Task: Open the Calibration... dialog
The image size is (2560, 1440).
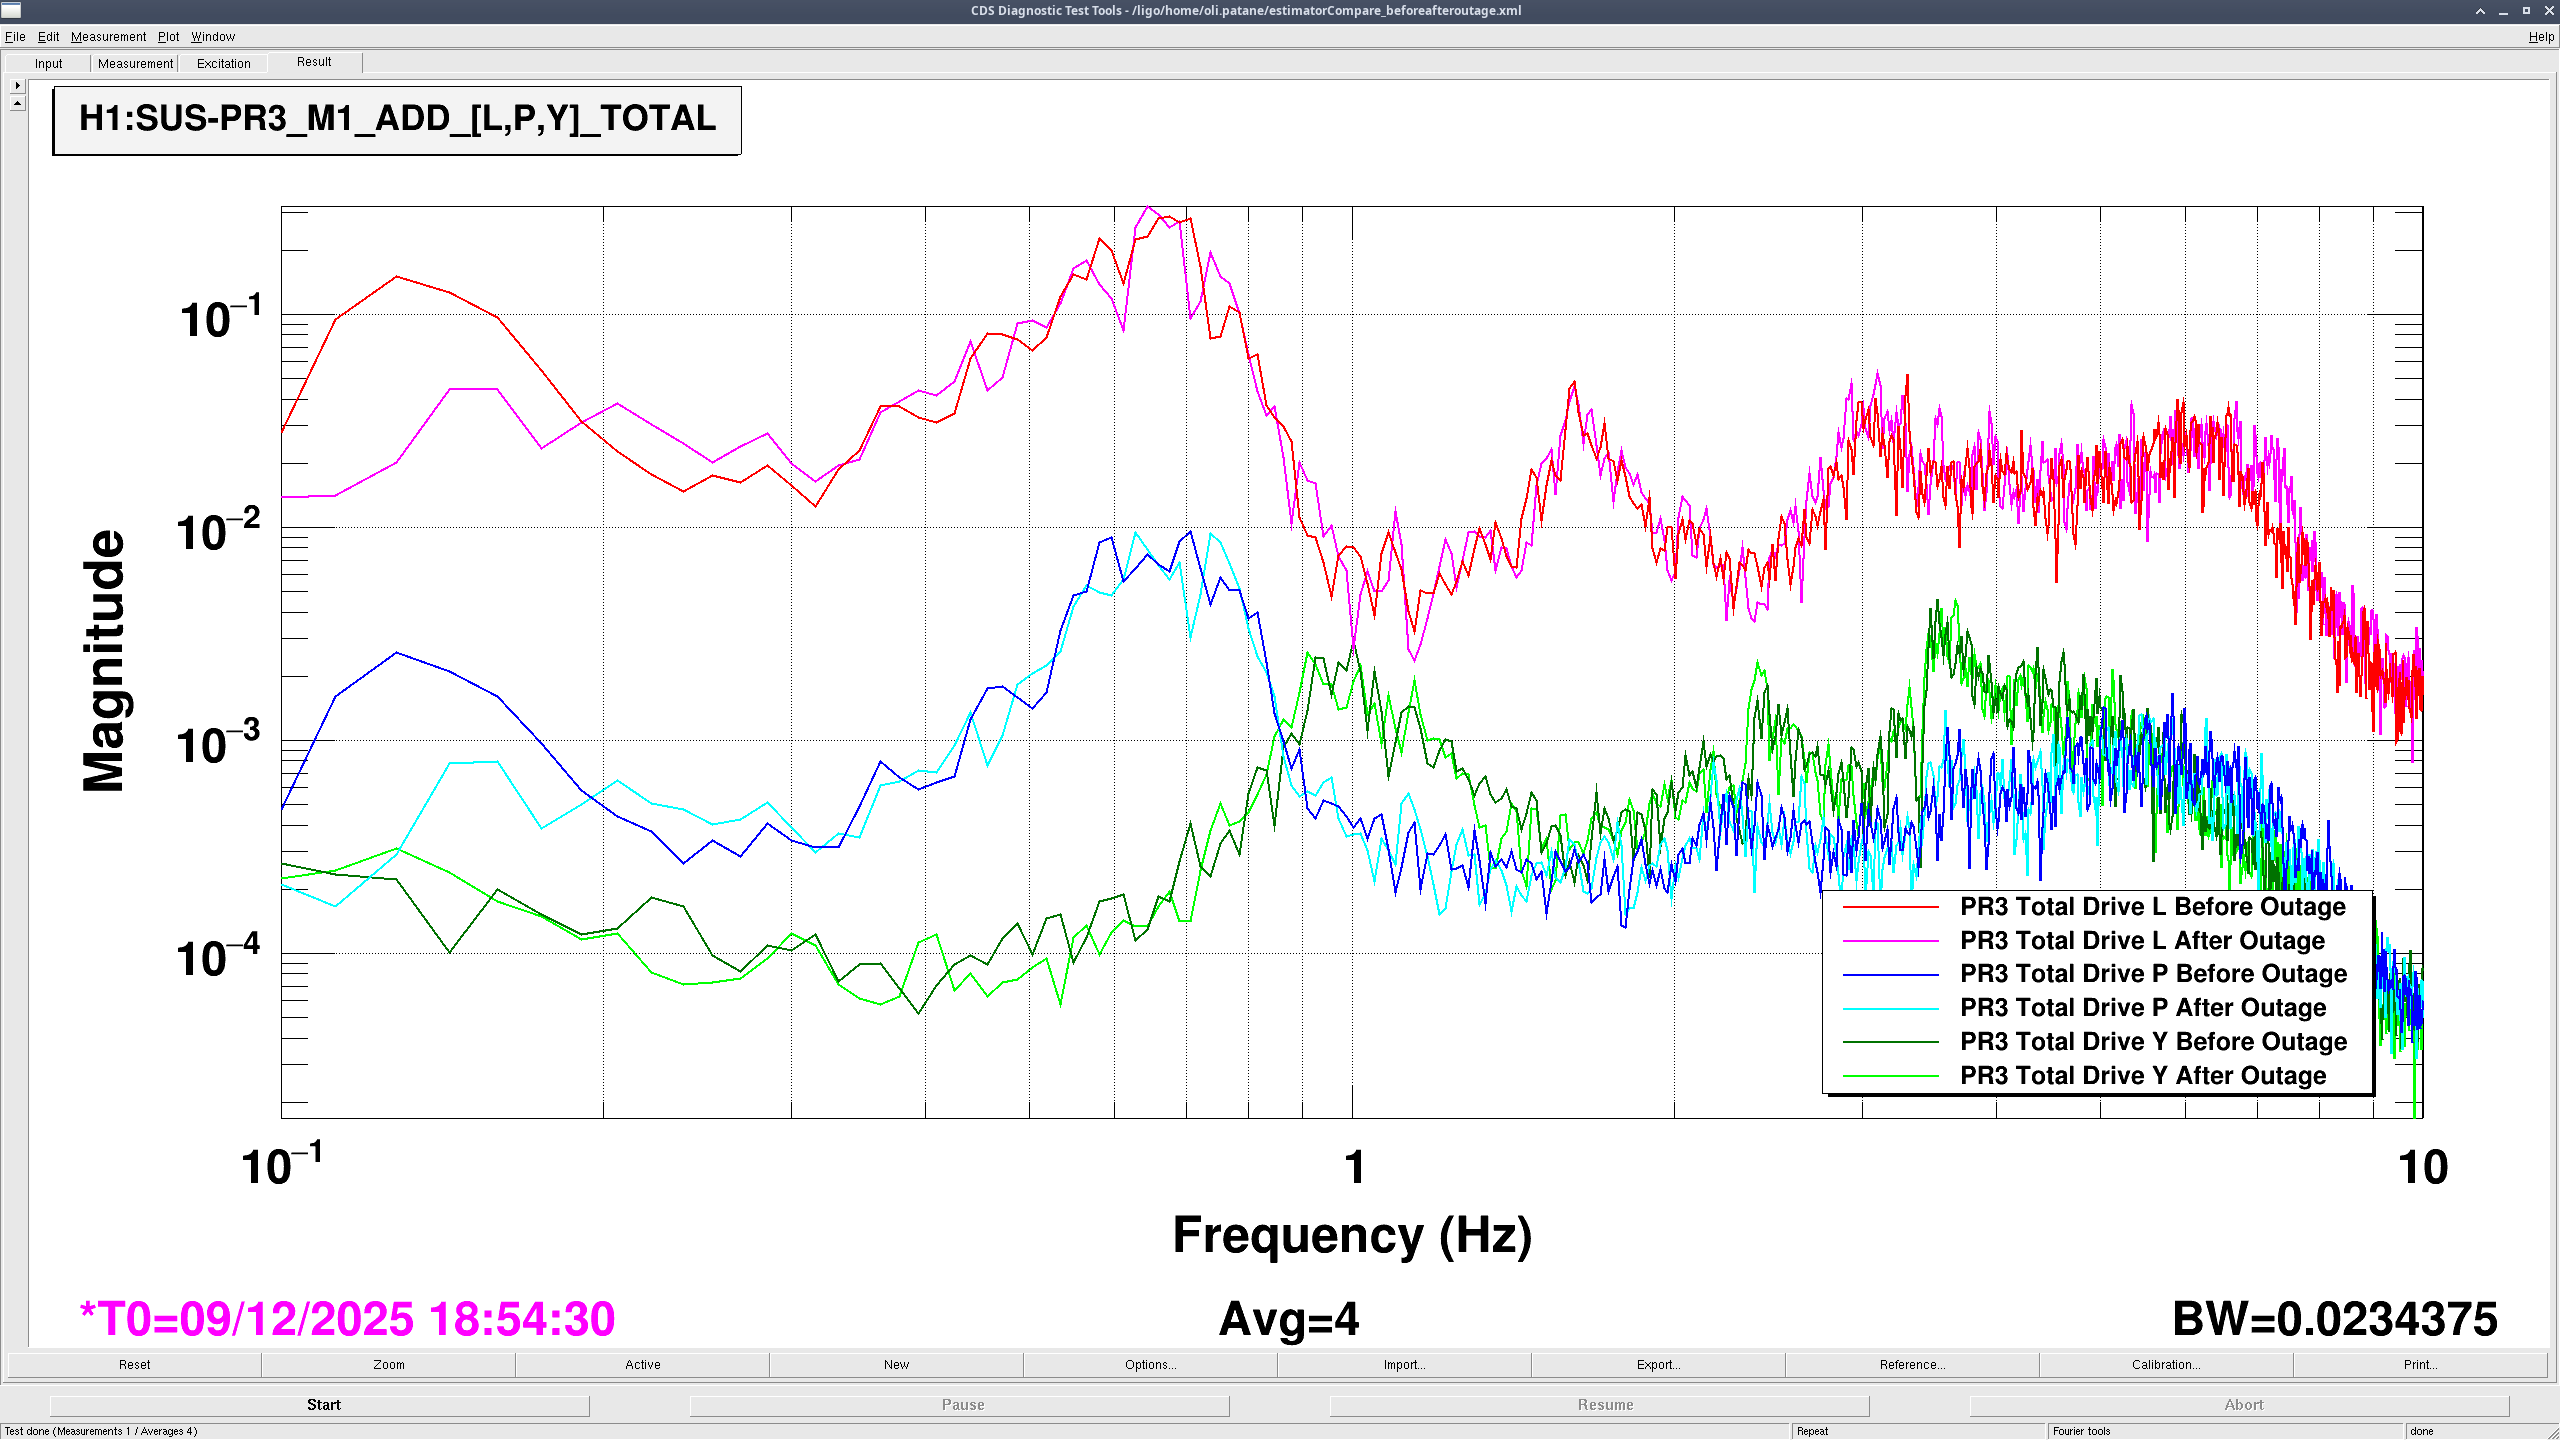Action: [x=2166, y=1364]
